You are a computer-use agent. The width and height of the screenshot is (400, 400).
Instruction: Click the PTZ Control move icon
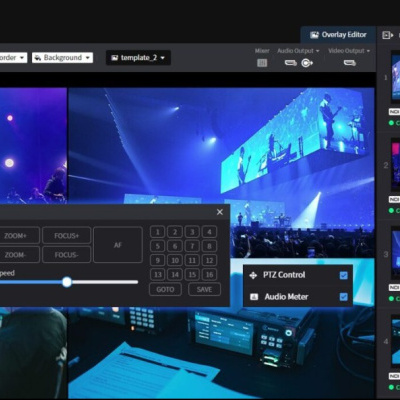click(x=253, y=275)
